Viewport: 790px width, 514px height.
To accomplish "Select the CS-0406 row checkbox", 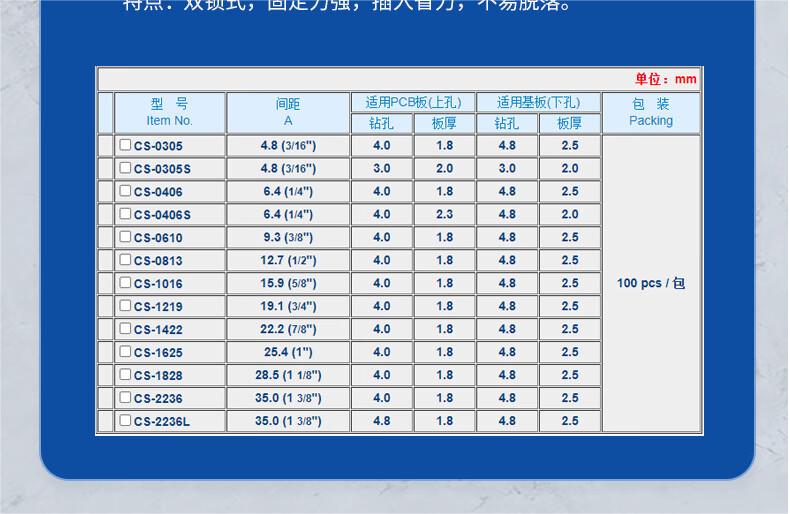I will pos(125,191).
